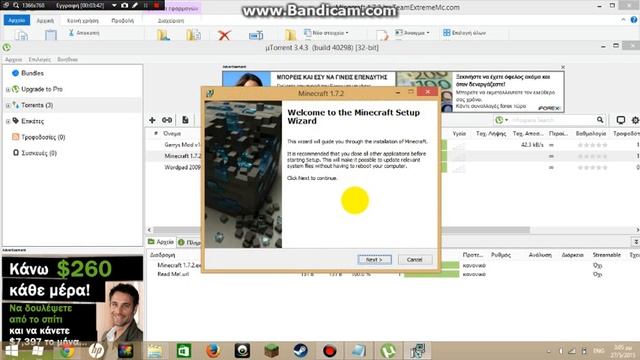The image size is (640, 360).
Task: Open Άνοιγμα dropdown in Explorer ribbon
Action: pos(412,33)
